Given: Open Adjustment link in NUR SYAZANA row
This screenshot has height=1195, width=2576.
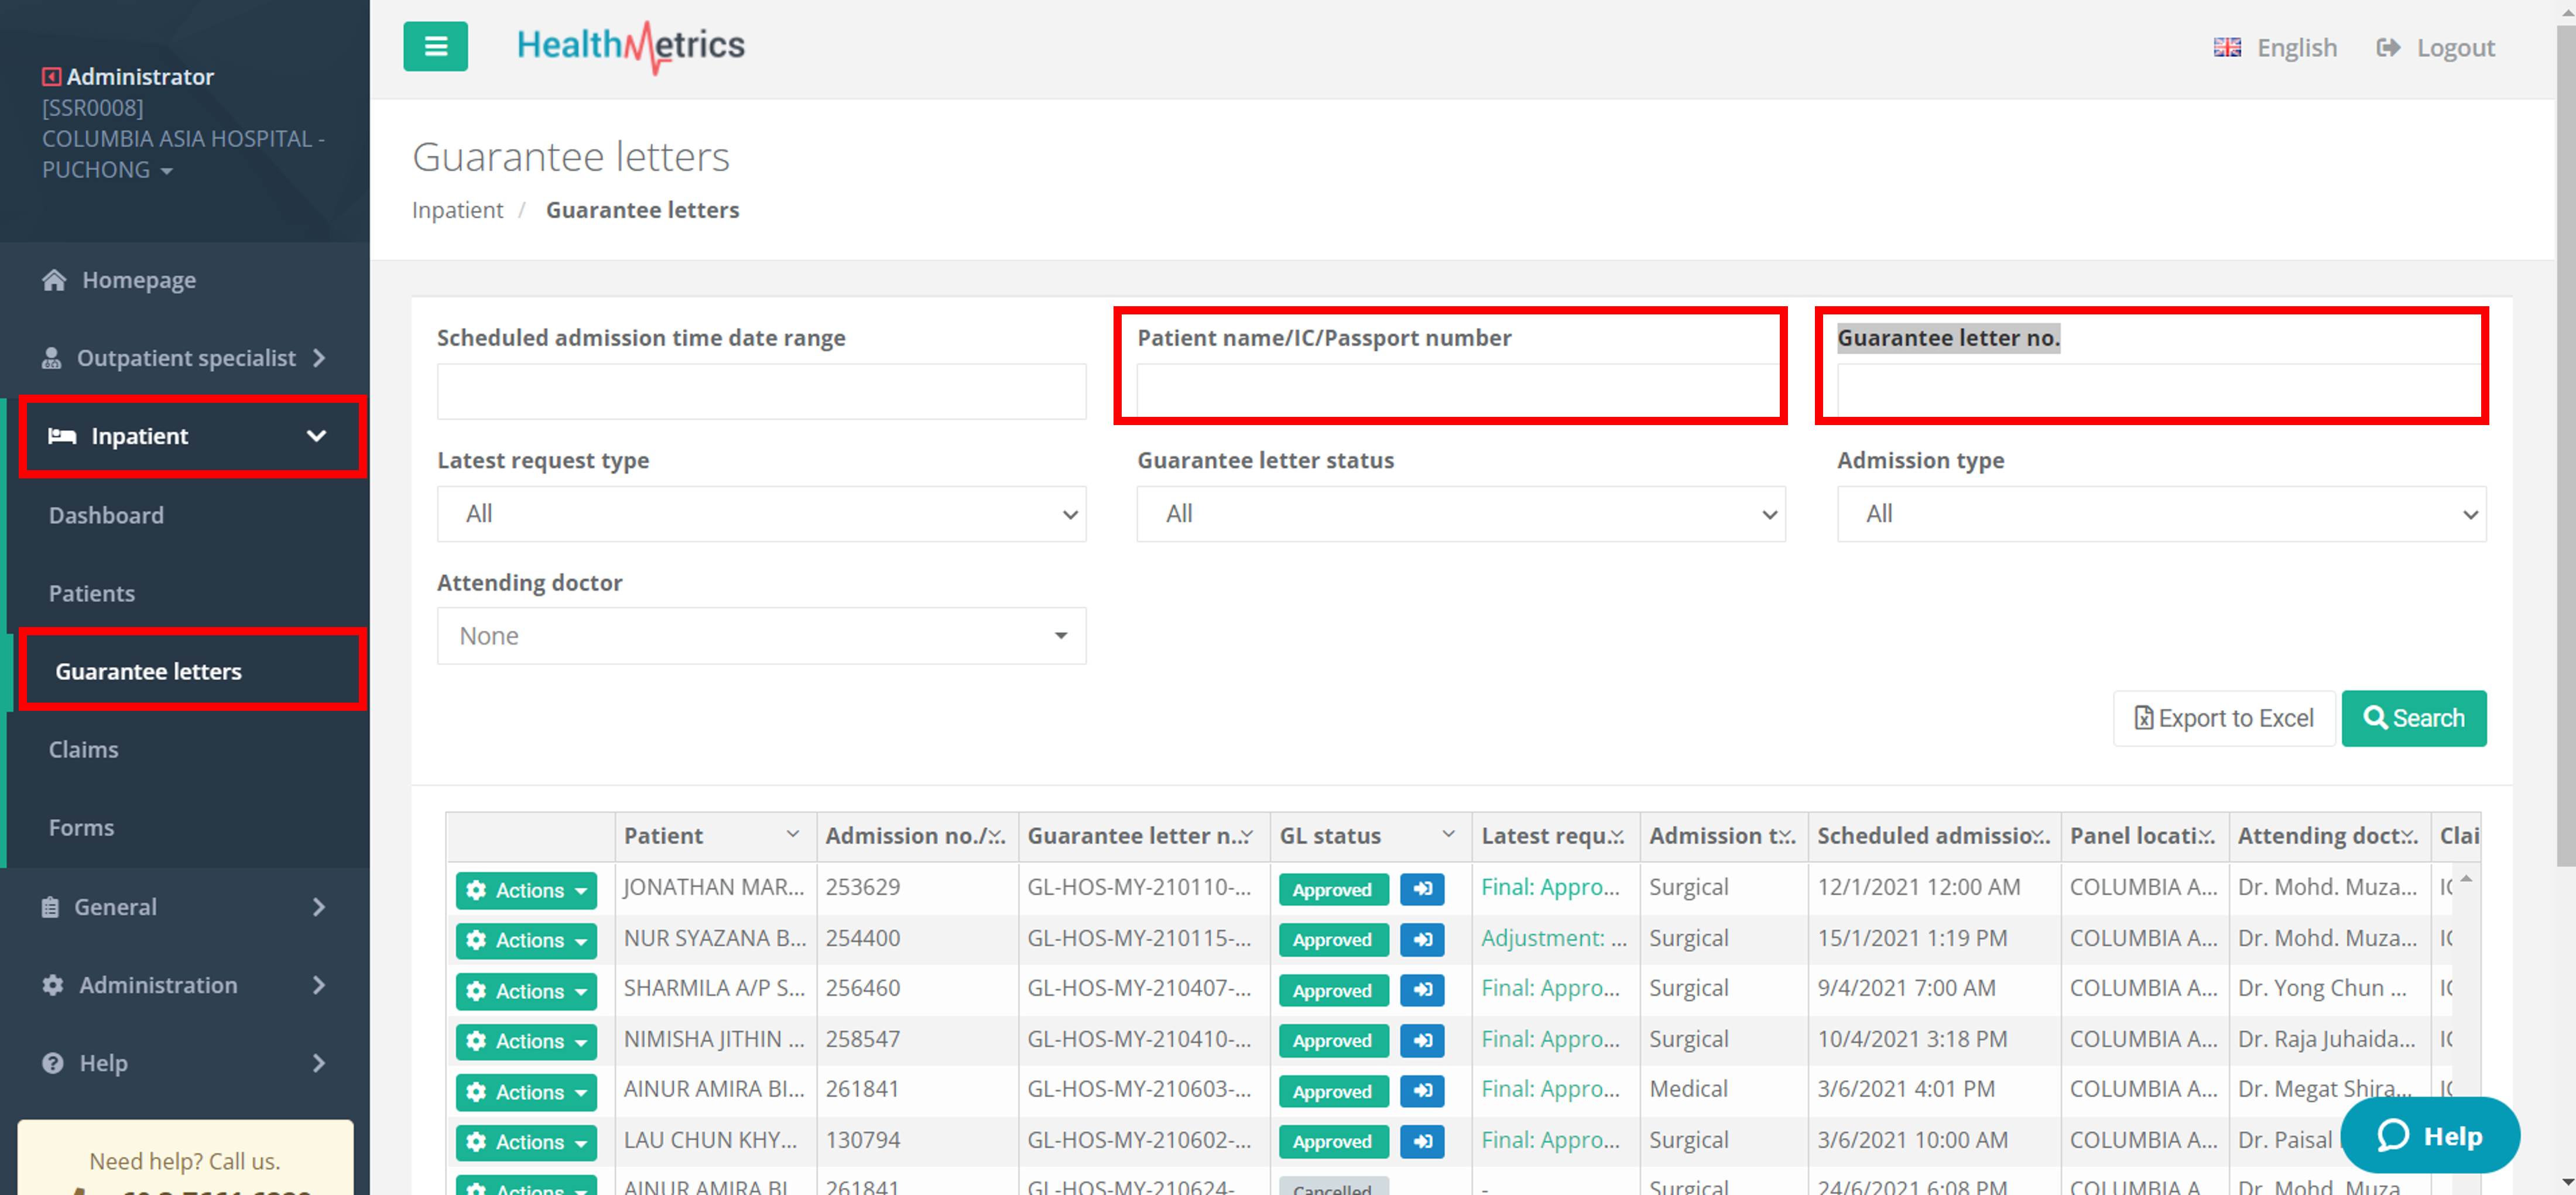Looking at the screenshot, I should pos(1553,938).
